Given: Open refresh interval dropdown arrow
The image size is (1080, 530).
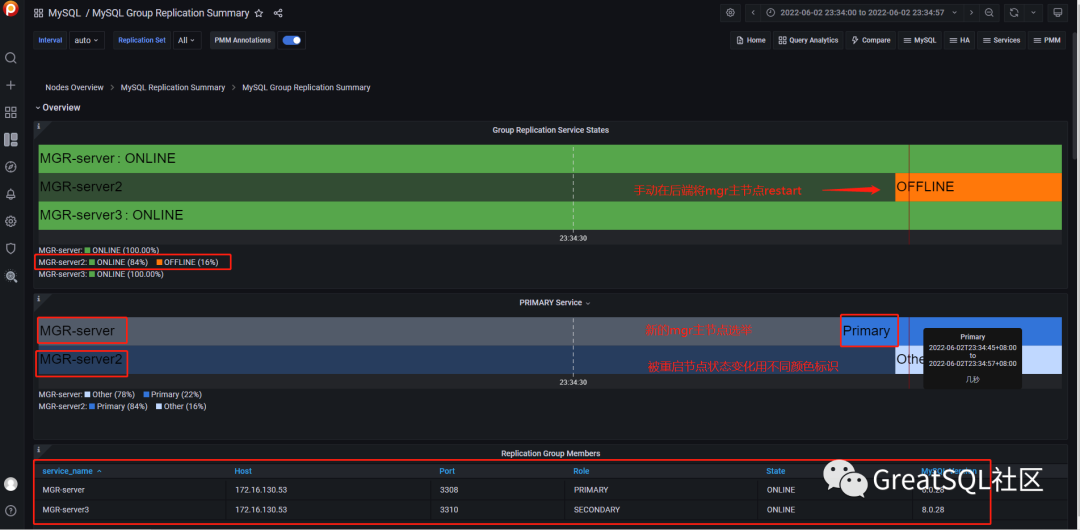Looking at the screenshot, I should (x=1033, y=12).
